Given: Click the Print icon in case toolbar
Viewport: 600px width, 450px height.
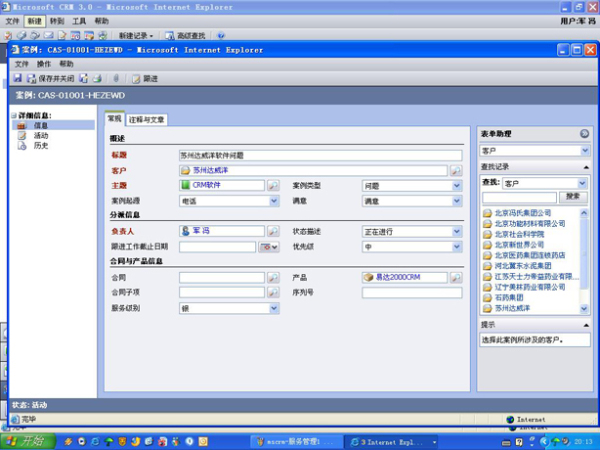Looking at the screenshot, I should [98, 78].
